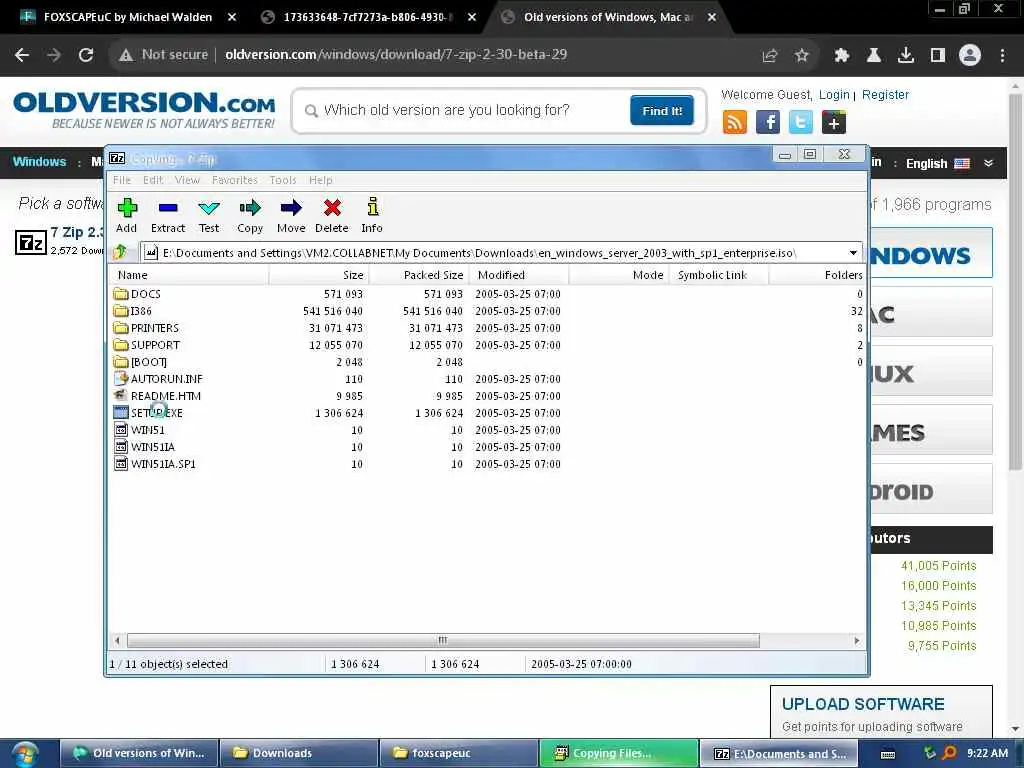Screen dimensions: 1024x768
Task: Click the Google Plus icon on OldVersion
Action: 834,122
